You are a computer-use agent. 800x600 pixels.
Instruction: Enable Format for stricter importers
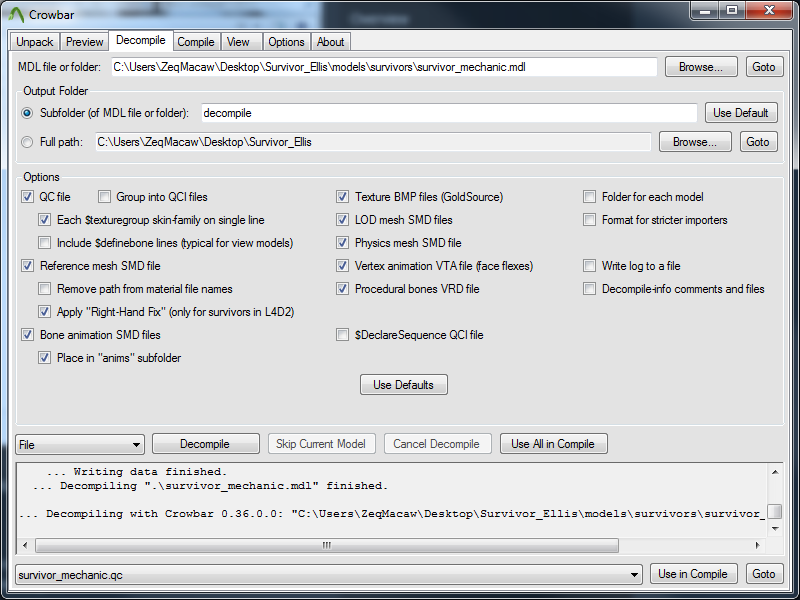pos(589,220)
